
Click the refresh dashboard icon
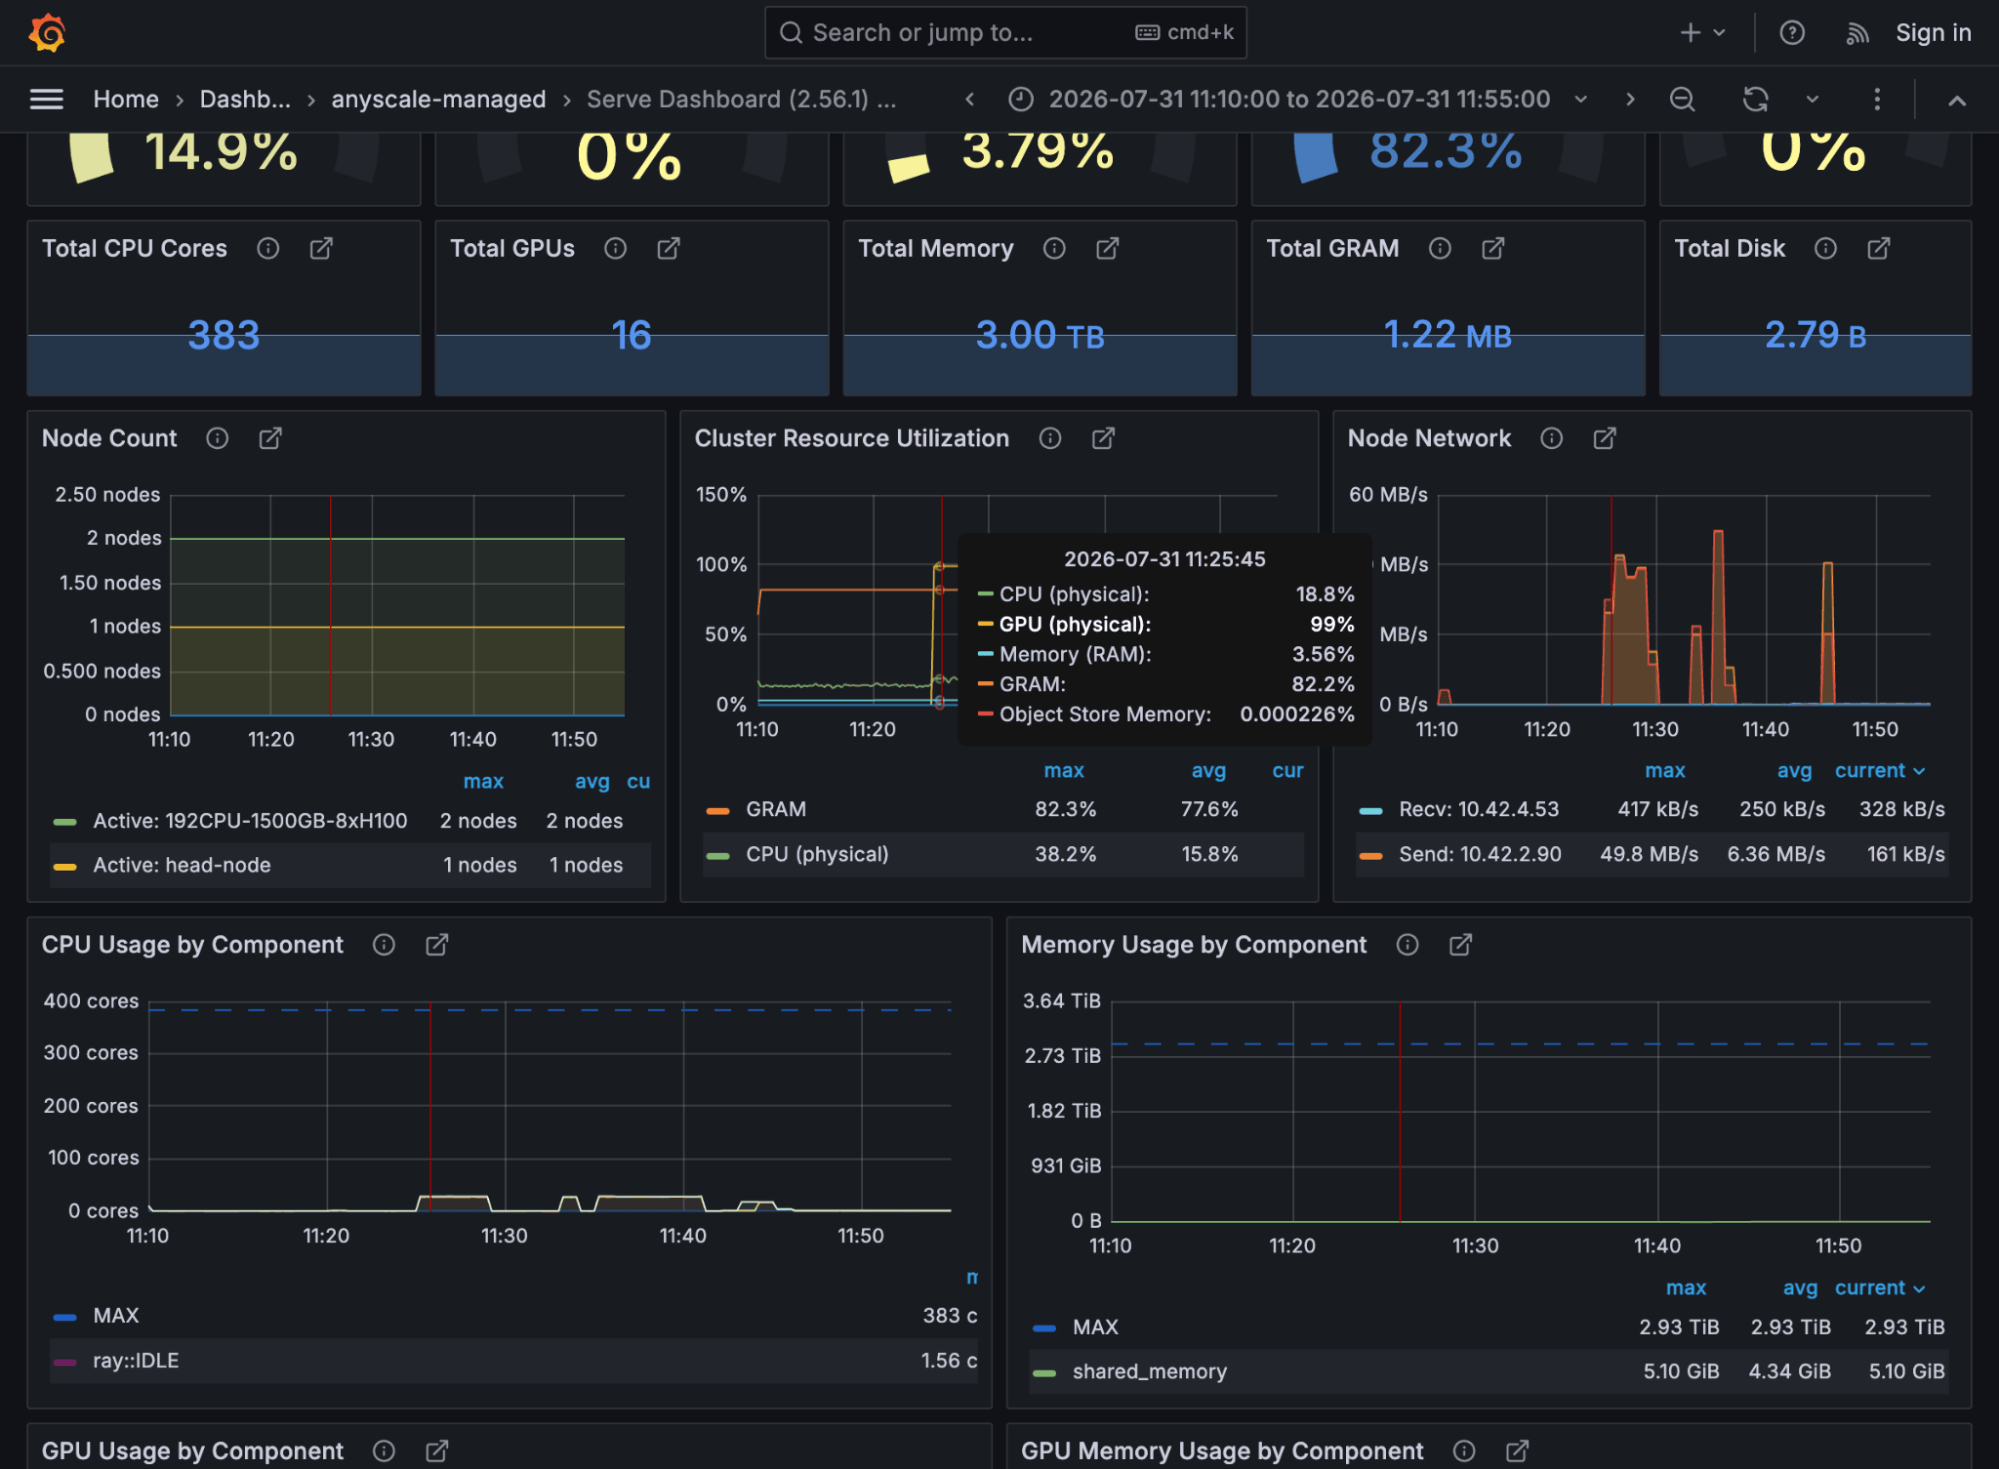1756,99
